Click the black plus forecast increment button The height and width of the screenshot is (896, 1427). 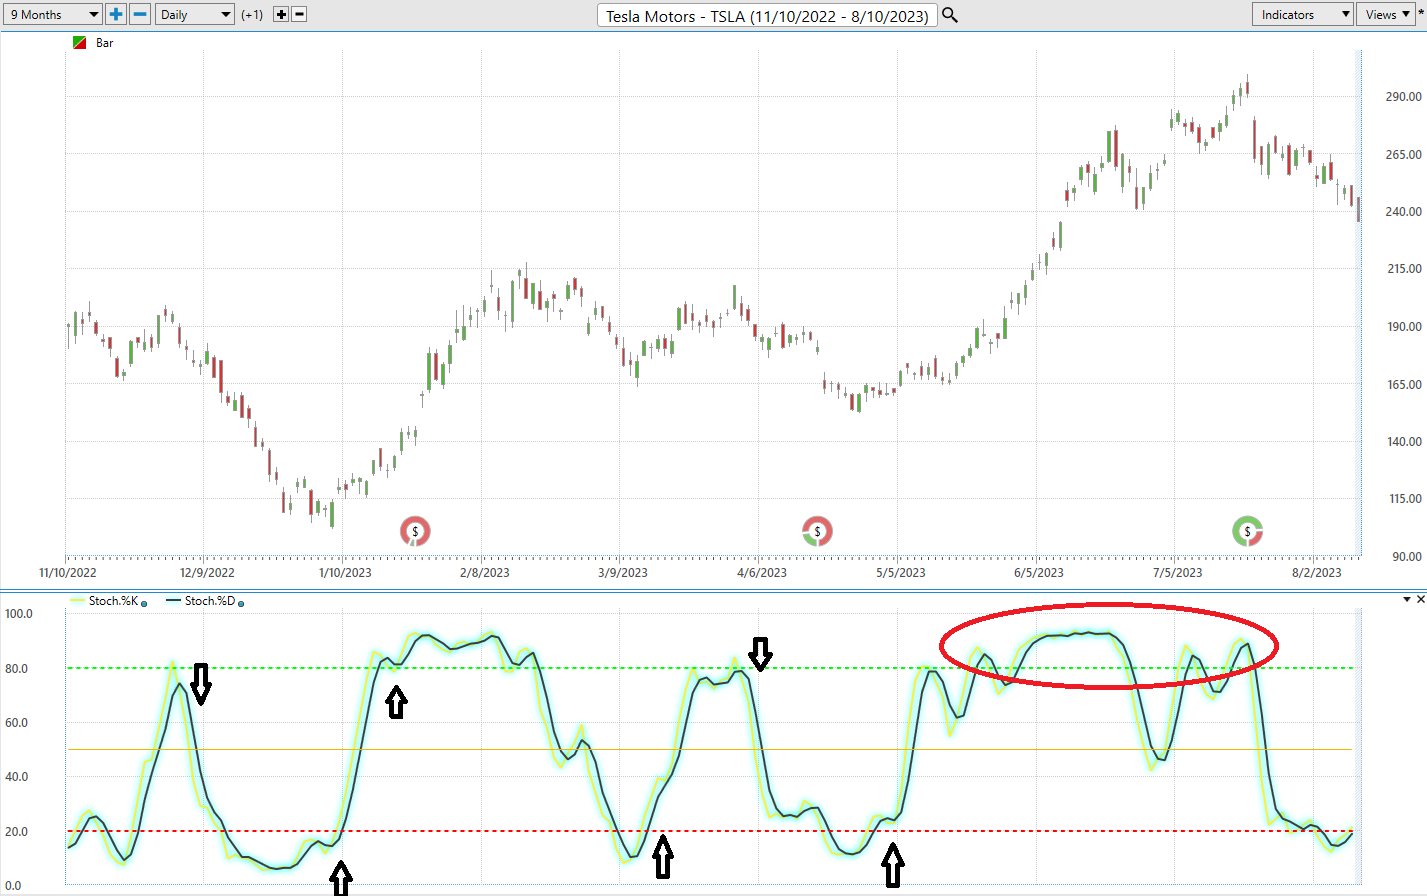[x=281, y=14]
